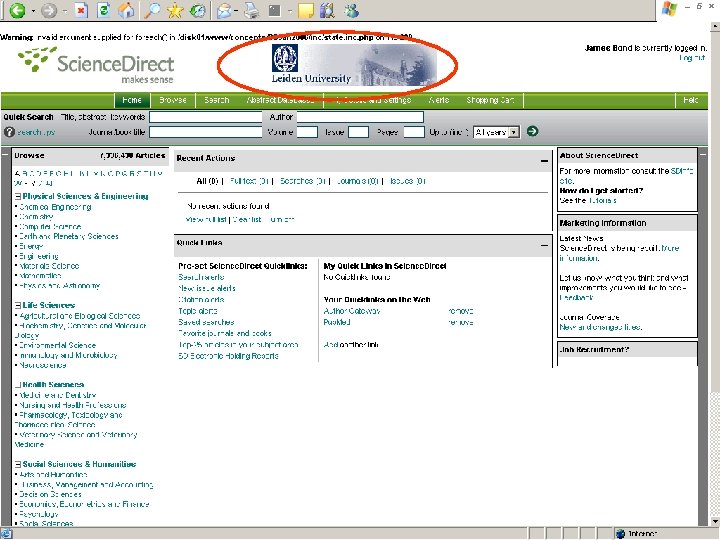720x540 pixels.
Task: Click the yellow note Discuss icon
Action: click(x=305, y=10)
